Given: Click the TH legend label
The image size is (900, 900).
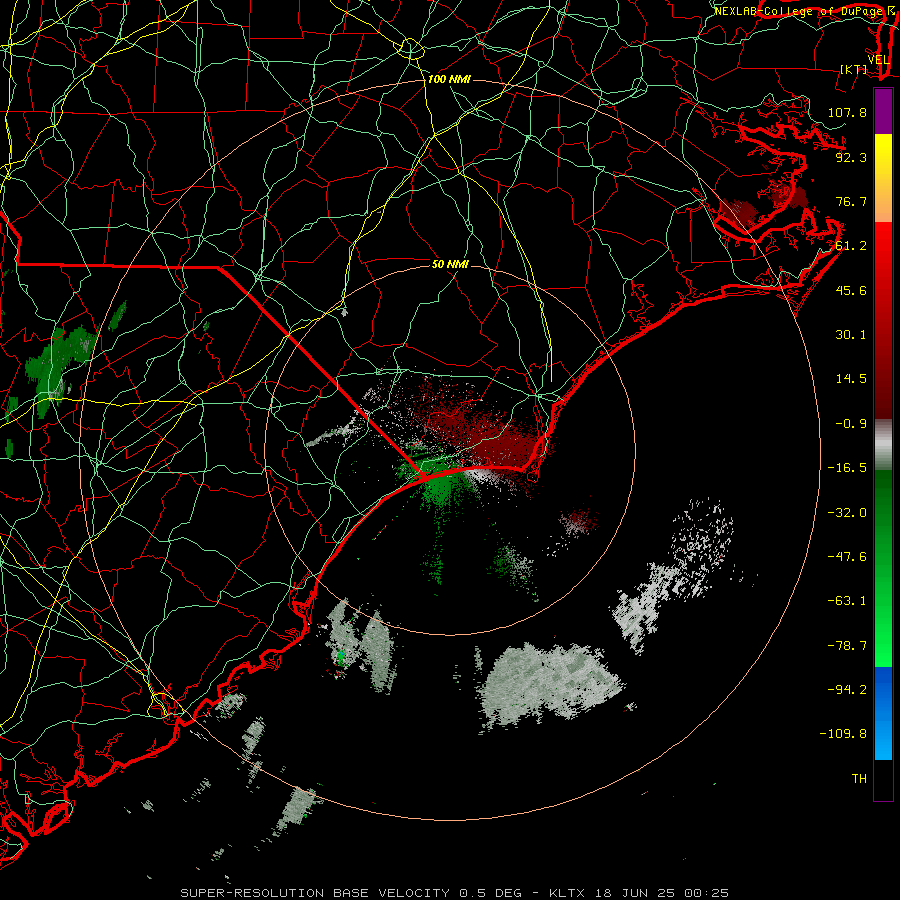Looking at the screenshot, I should click(x=859, y=778).
